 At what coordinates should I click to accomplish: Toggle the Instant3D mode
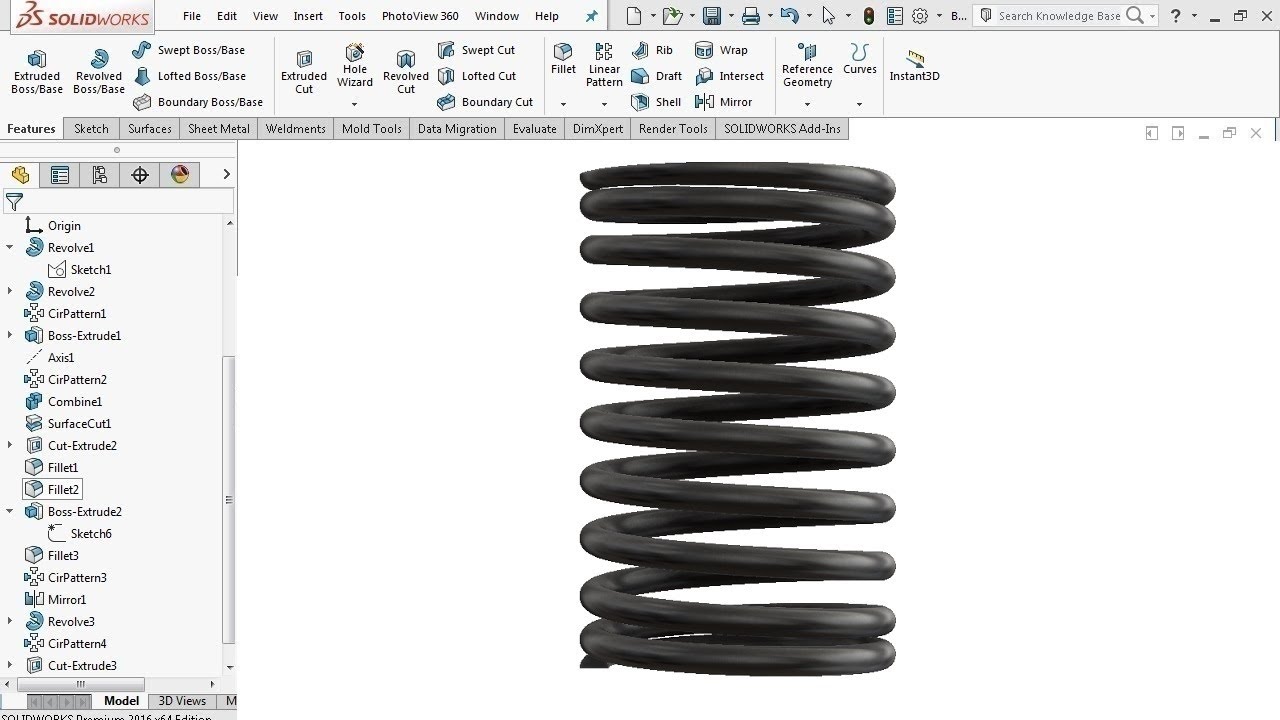point(914,66)
